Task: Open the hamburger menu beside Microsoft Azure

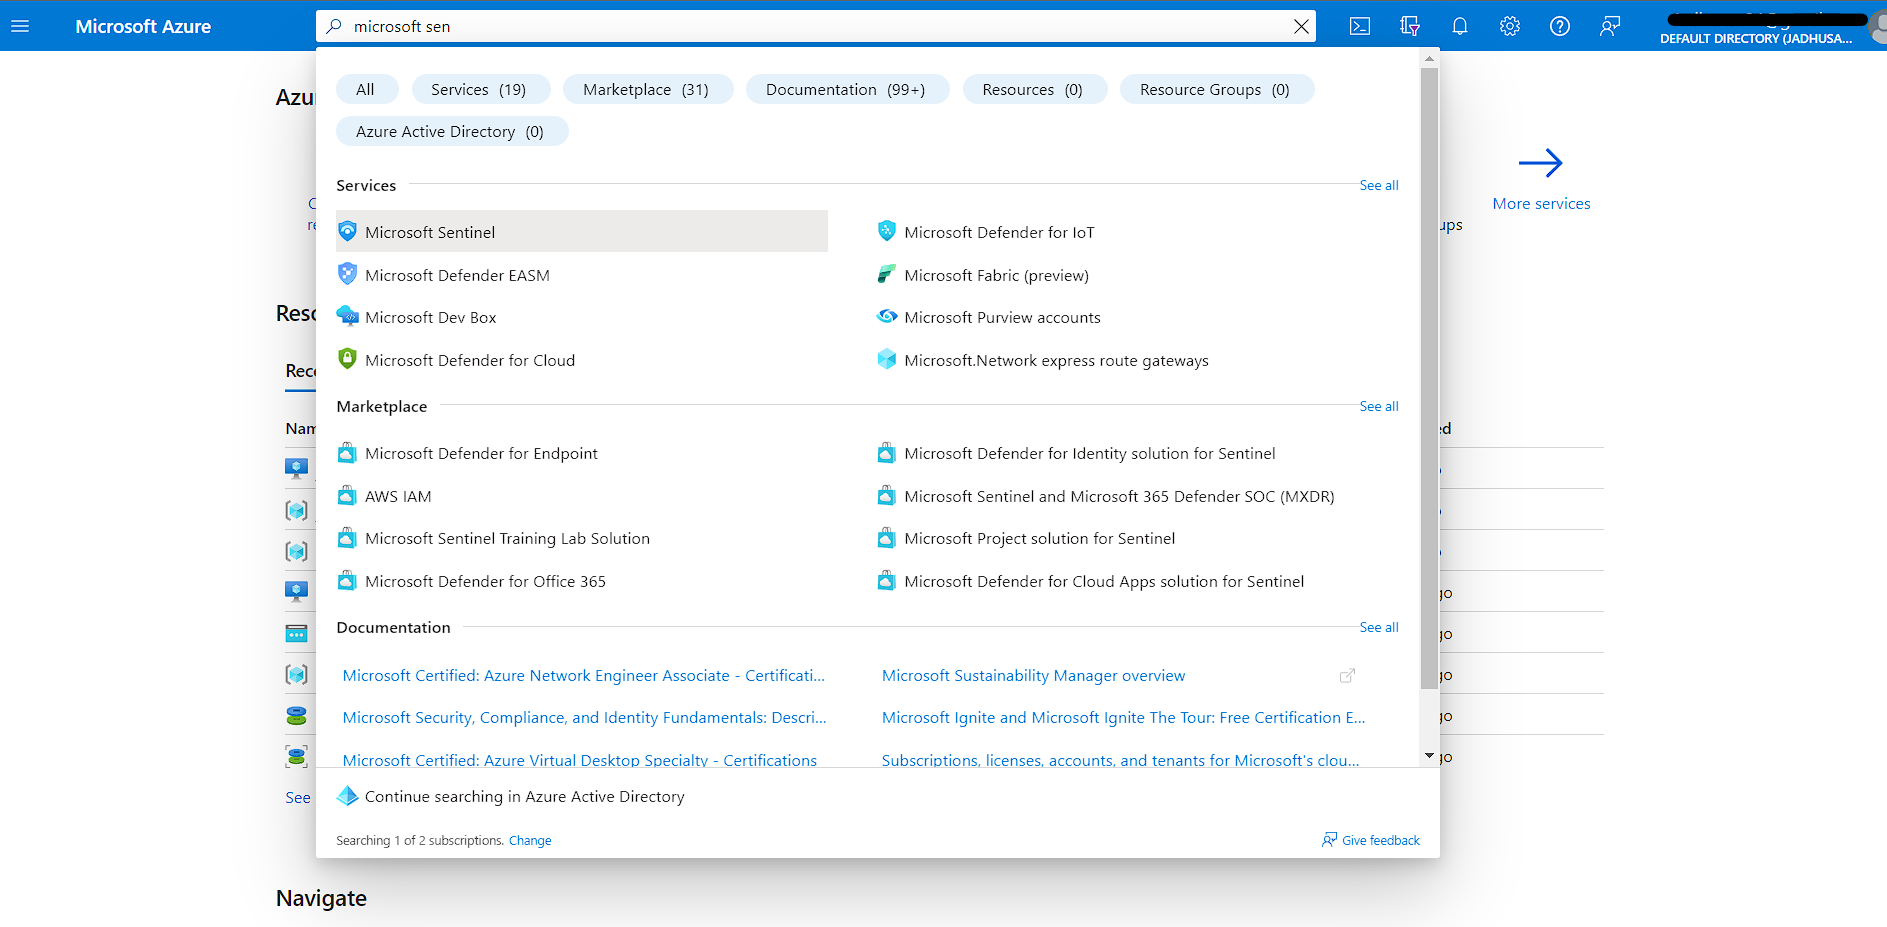Action: tap(20, 26)
